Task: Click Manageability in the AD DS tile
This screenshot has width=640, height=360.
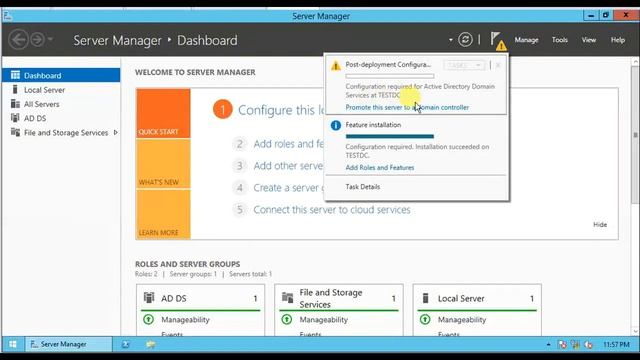Action: tap(185, 320)
